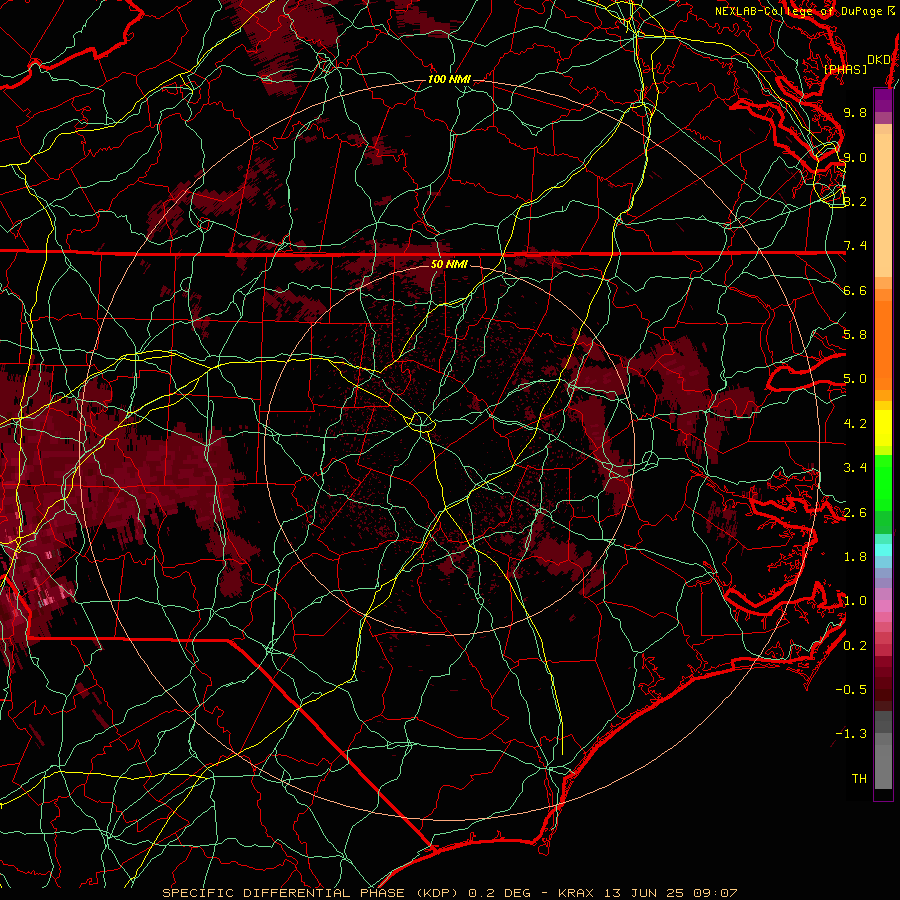Click the -1.3 value on the scale

851,734
